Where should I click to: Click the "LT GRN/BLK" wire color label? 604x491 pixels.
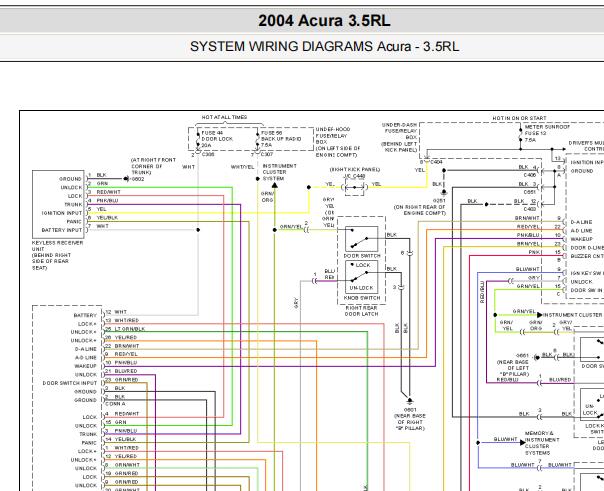(130, 329)
